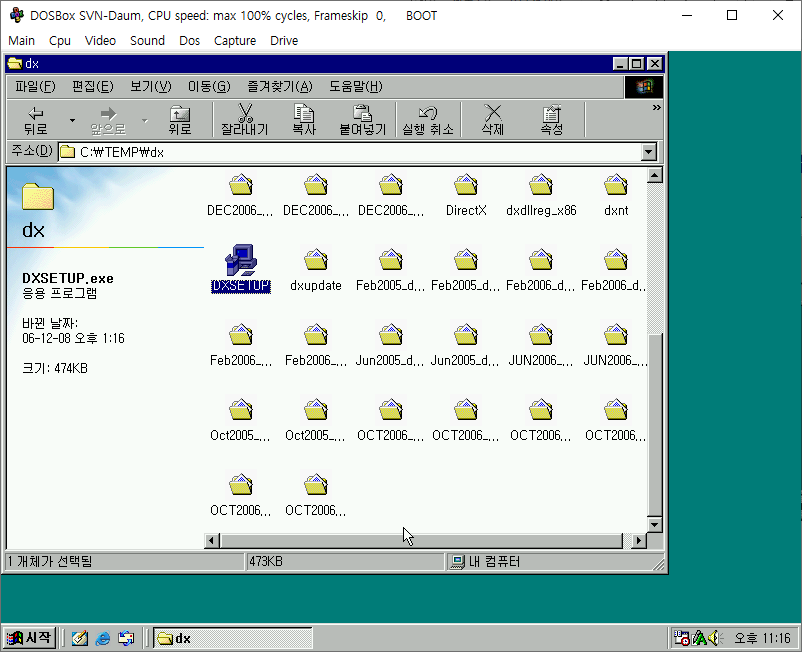Select the dxdllreg_x86 folder
The height and width of the screenshot is (652, 802).
pyautogui.click(x=541, y=194)
